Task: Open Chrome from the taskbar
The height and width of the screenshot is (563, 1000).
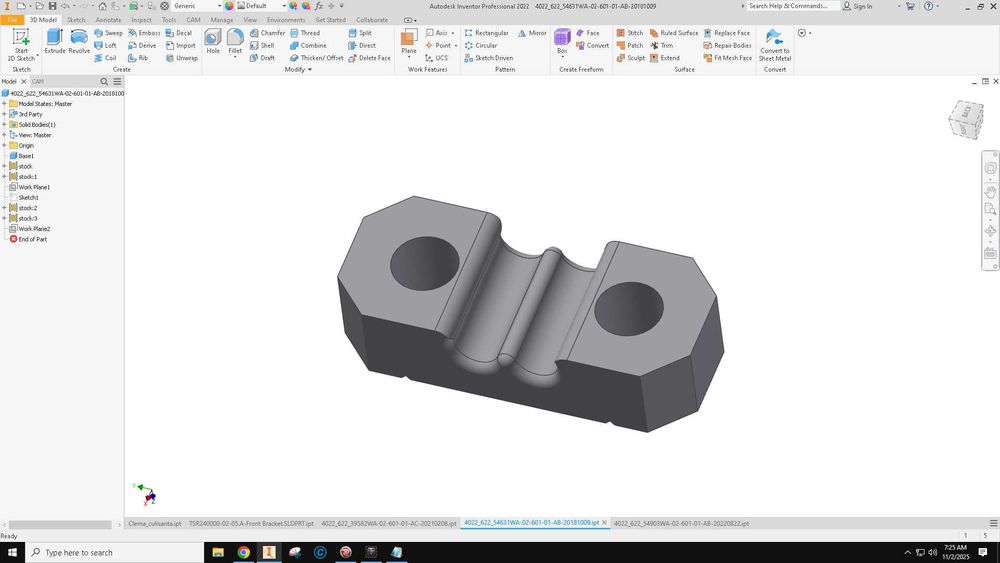Action: tap(243, 552)
